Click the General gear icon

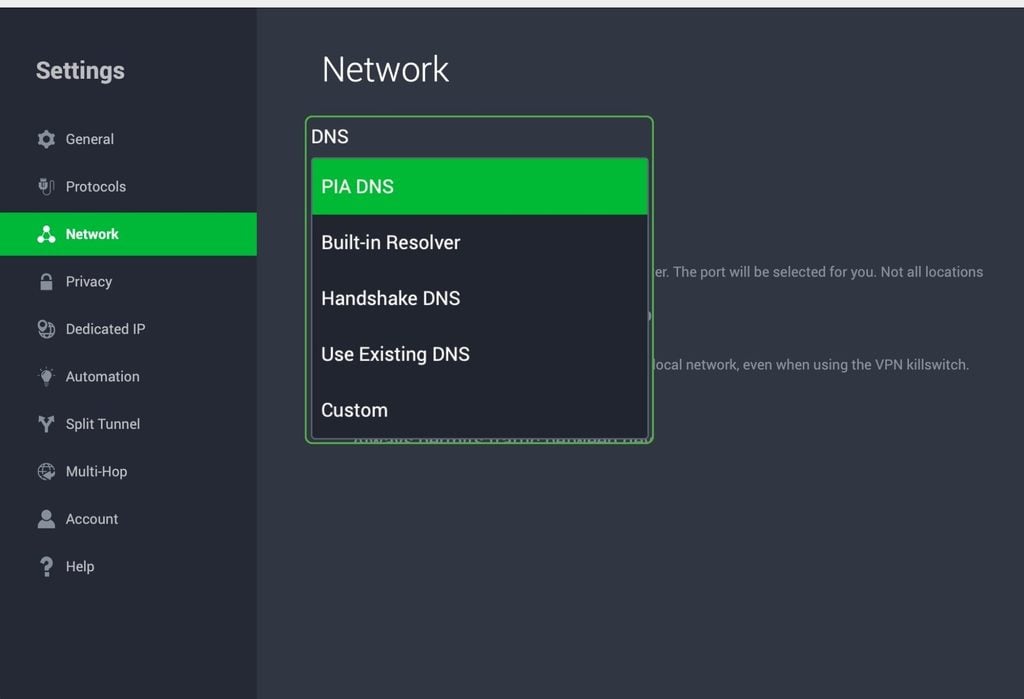tap(46, 139)
